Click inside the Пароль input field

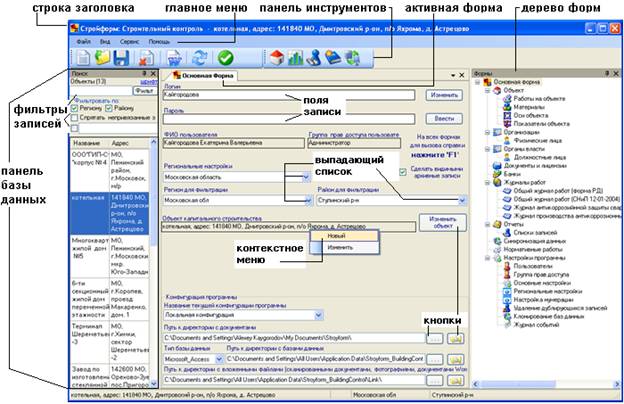tap(289, 119)
